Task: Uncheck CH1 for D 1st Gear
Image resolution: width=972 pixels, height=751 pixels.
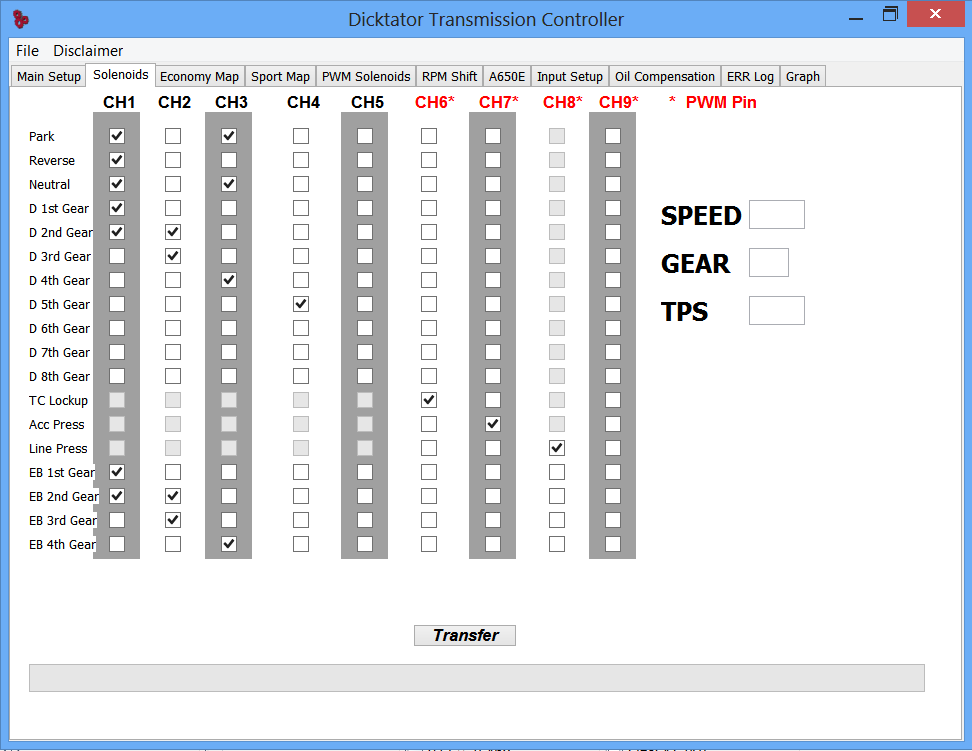Action: (x=117, y=208)
